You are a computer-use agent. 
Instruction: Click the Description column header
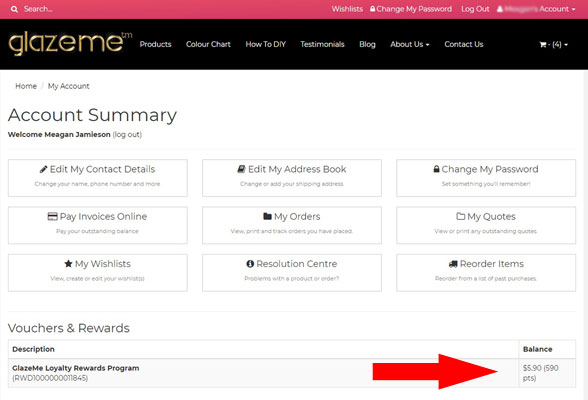pyautogui.click(x=33, y=349)
